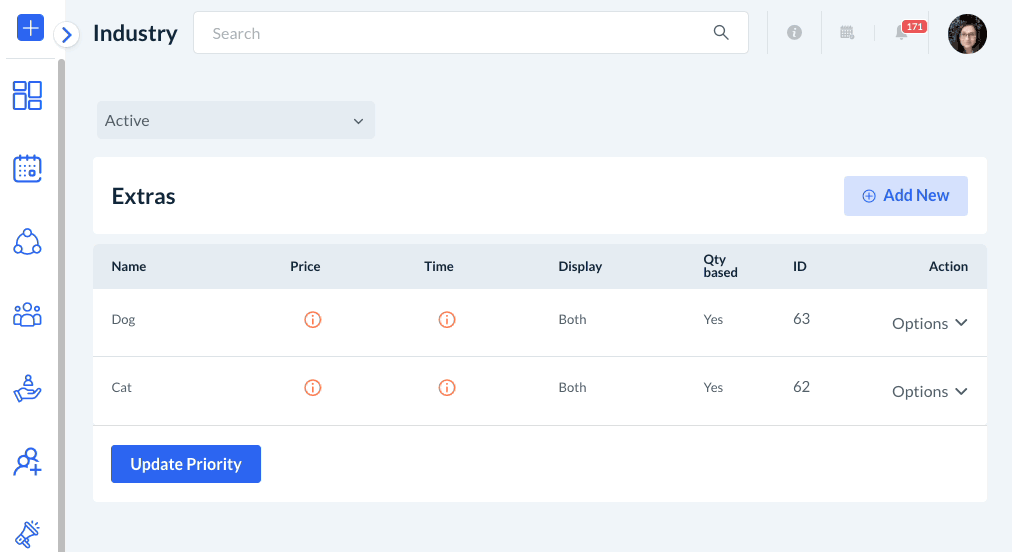The image size is (1012, 552).
Task: Open the megaphone marketing icon
Action: click(x=27, y=534)
